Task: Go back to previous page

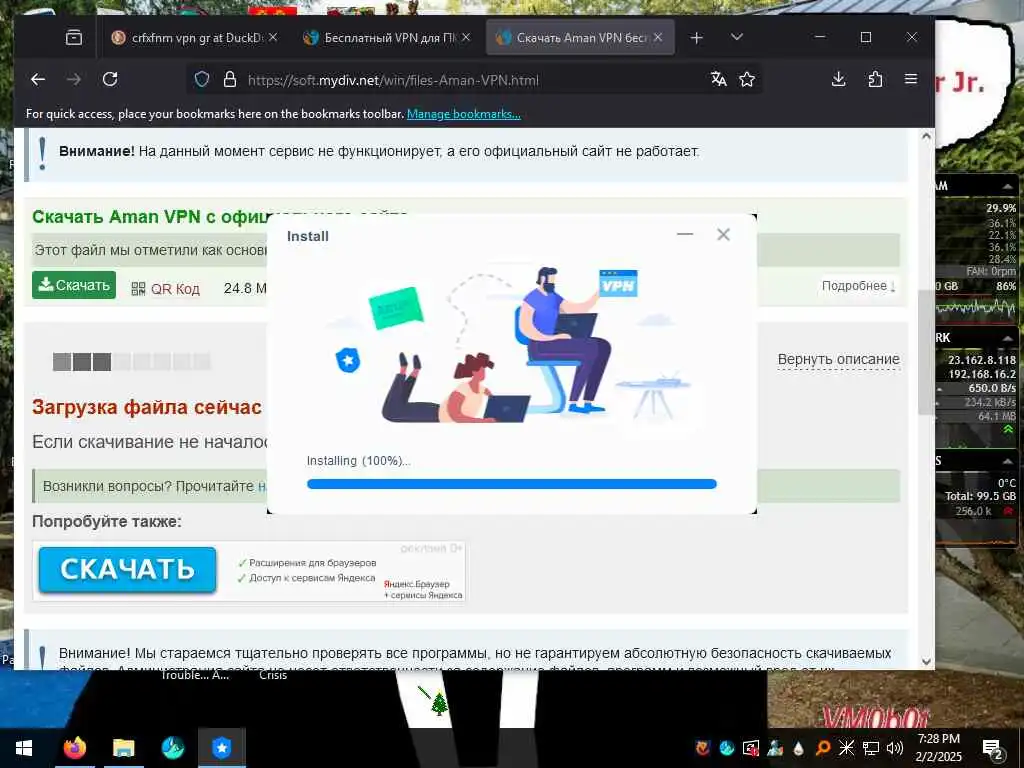Action: (38, 80)
